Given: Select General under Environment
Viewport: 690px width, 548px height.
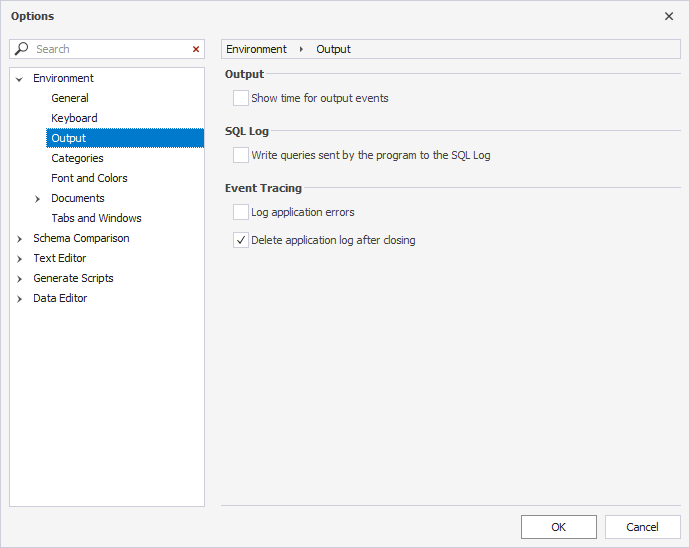Looking at the screenshot, I should (70, 98).
